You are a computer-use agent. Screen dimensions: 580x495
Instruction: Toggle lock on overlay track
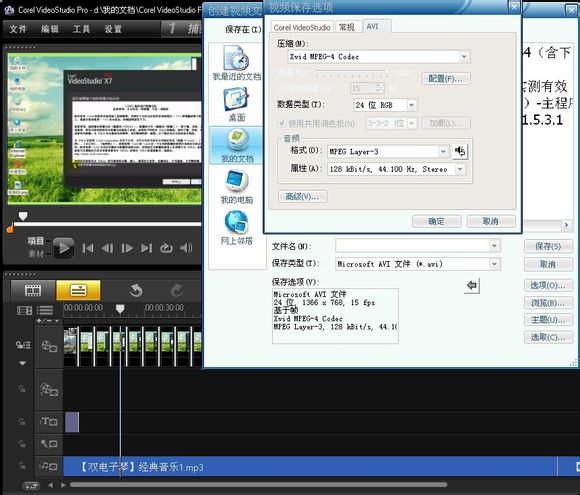click(22, 388)
